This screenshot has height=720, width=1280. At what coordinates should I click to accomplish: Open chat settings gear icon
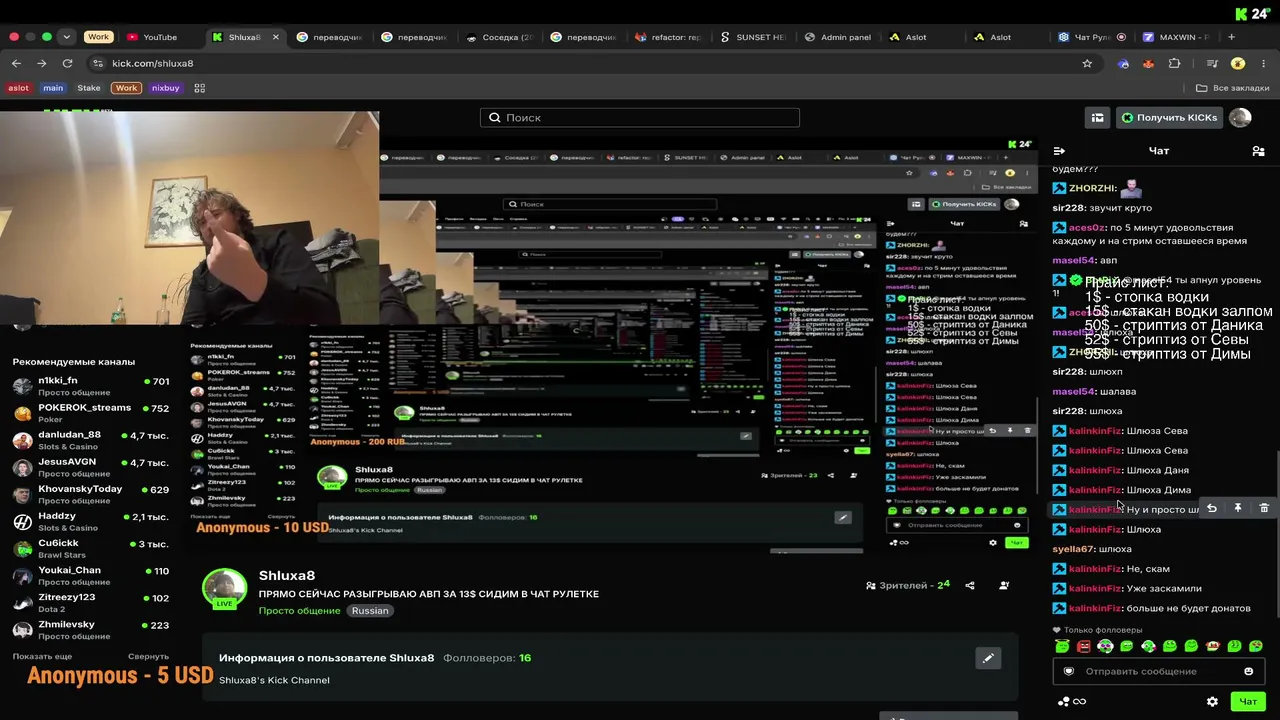pos(1212,702)
